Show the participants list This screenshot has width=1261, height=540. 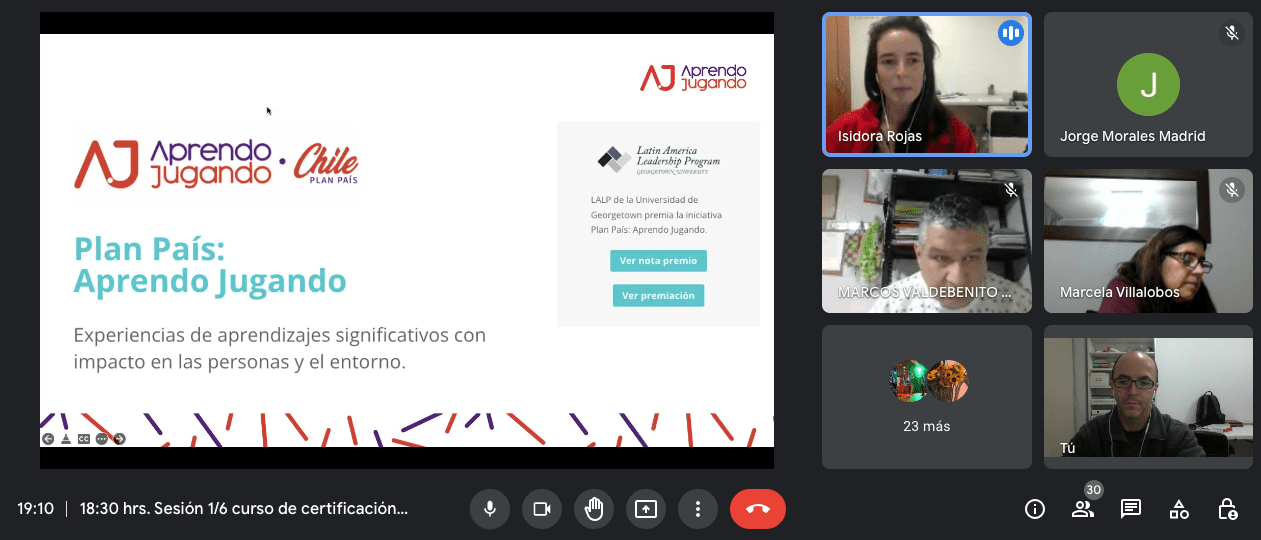point(1083,509)
